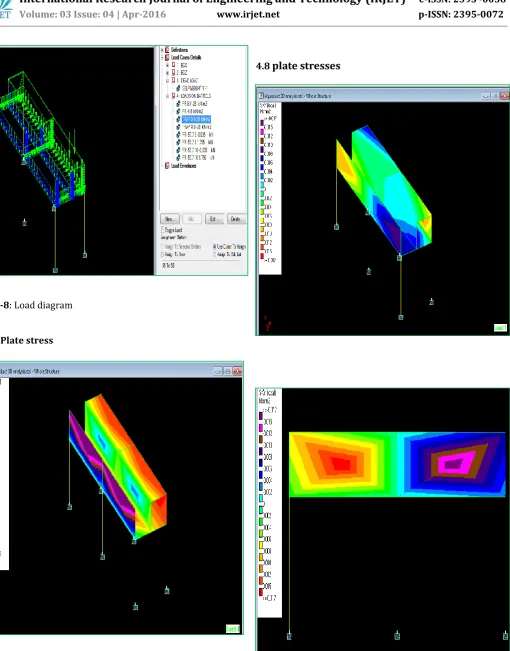510x651 pixels.
Task: Click the edit list field showing '38 To 58'
Action: 201,266
